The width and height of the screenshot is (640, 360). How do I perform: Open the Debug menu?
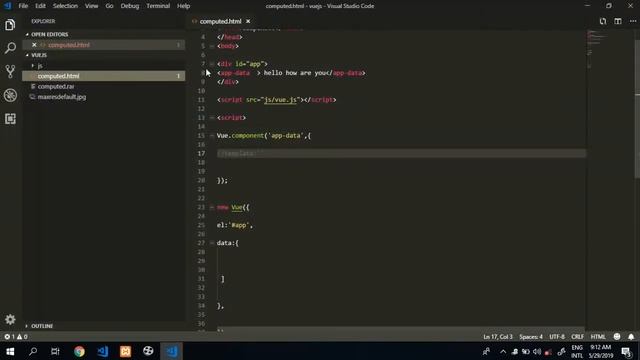click(130, 6)
